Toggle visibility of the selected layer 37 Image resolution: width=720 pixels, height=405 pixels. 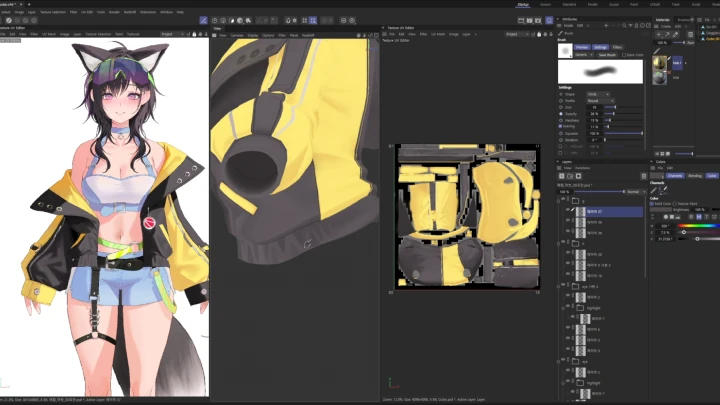568,209
